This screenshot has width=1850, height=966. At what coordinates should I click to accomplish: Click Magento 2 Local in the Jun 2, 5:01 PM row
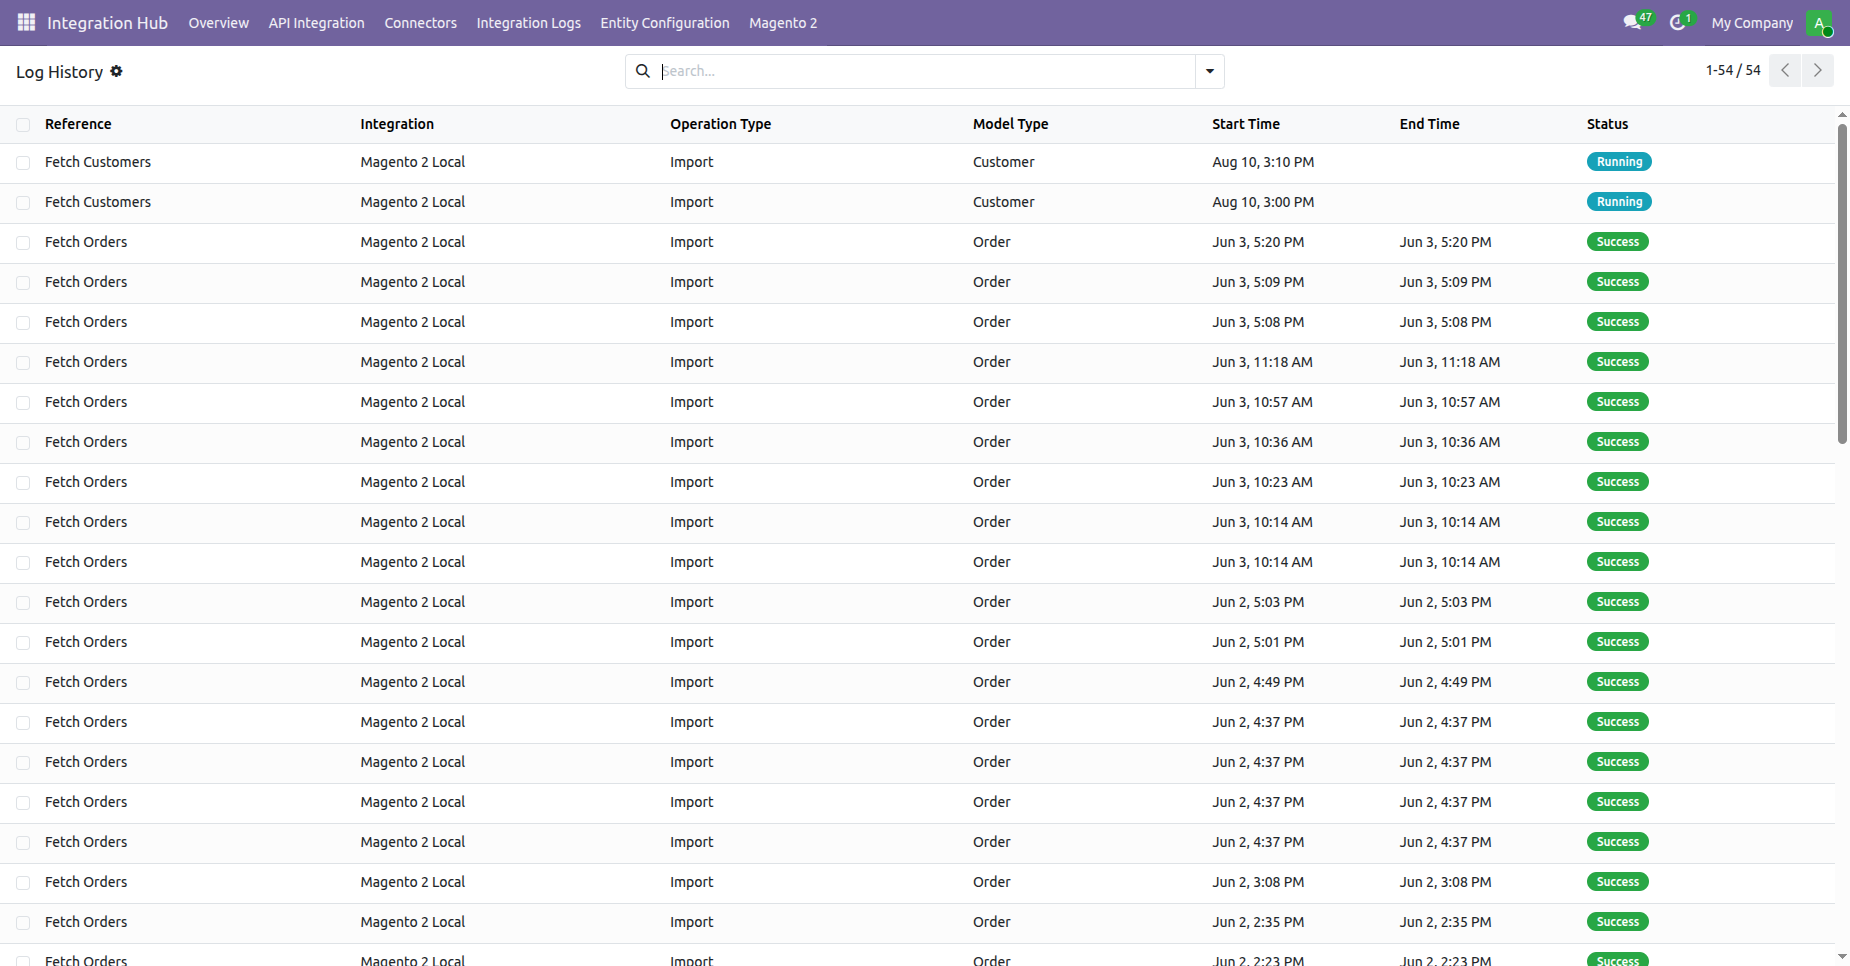[x=412, y=642]
